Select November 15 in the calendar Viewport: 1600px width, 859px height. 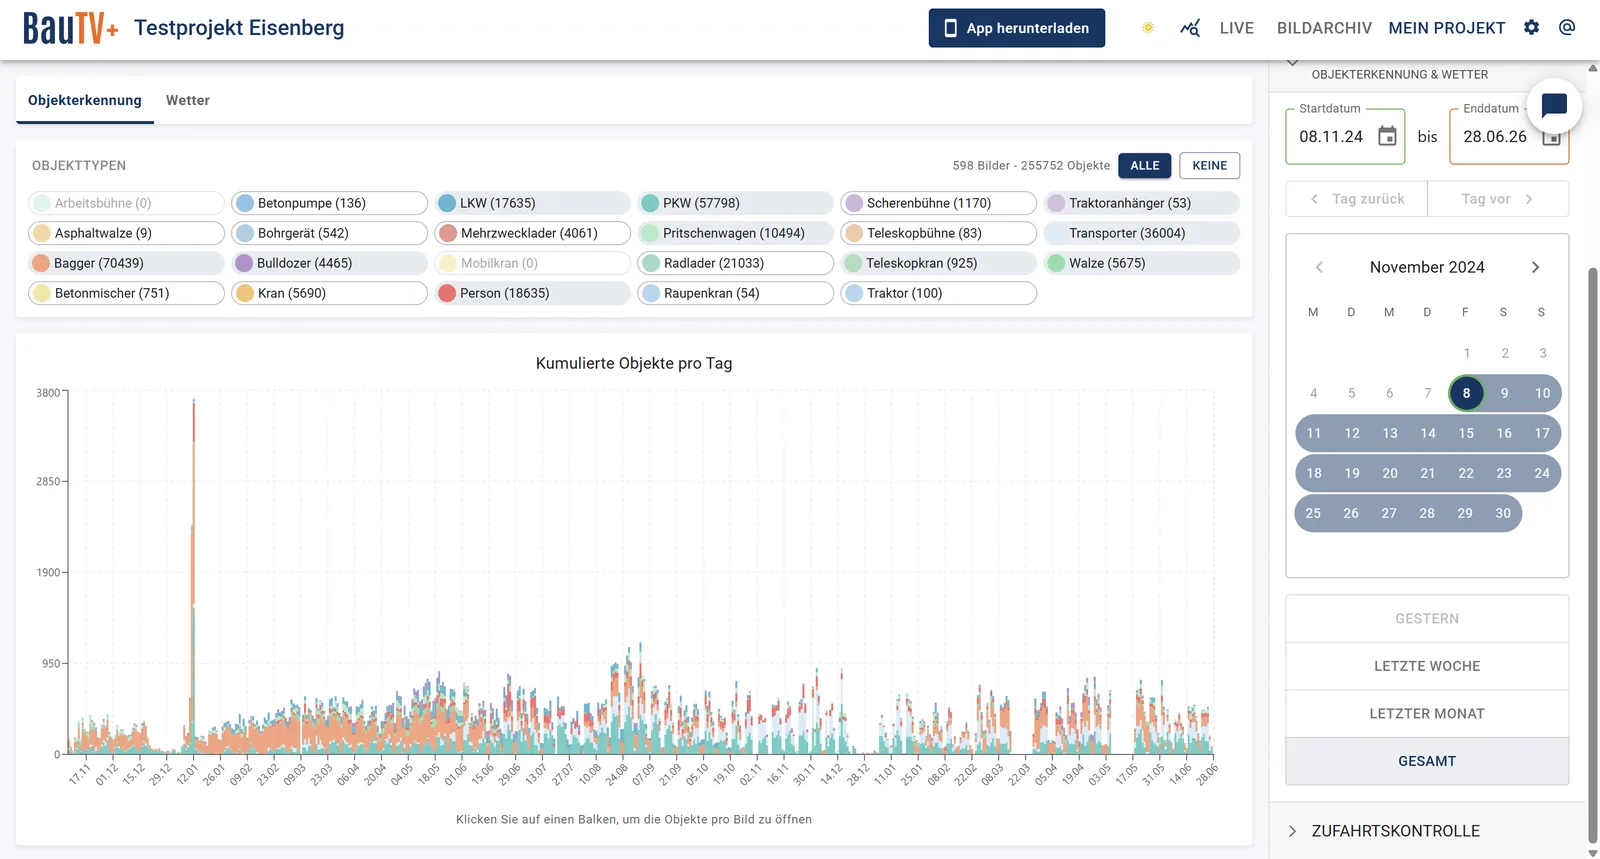point(1466,433)
